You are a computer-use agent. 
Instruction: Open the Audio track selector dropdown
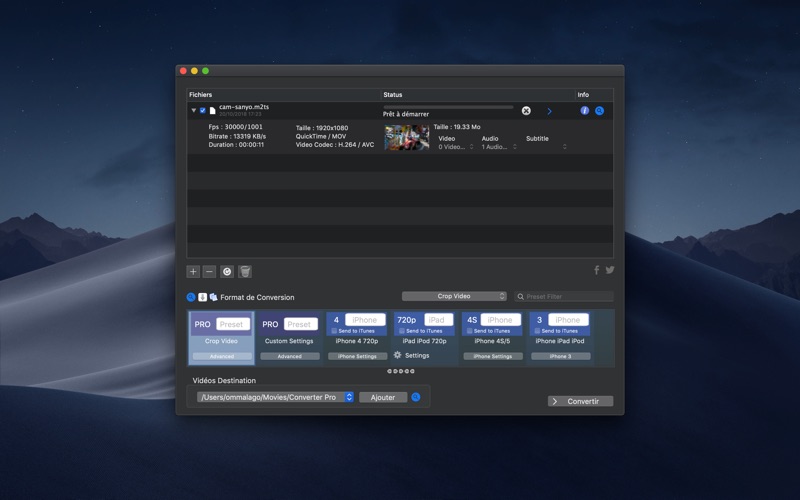tap(499, 147)
